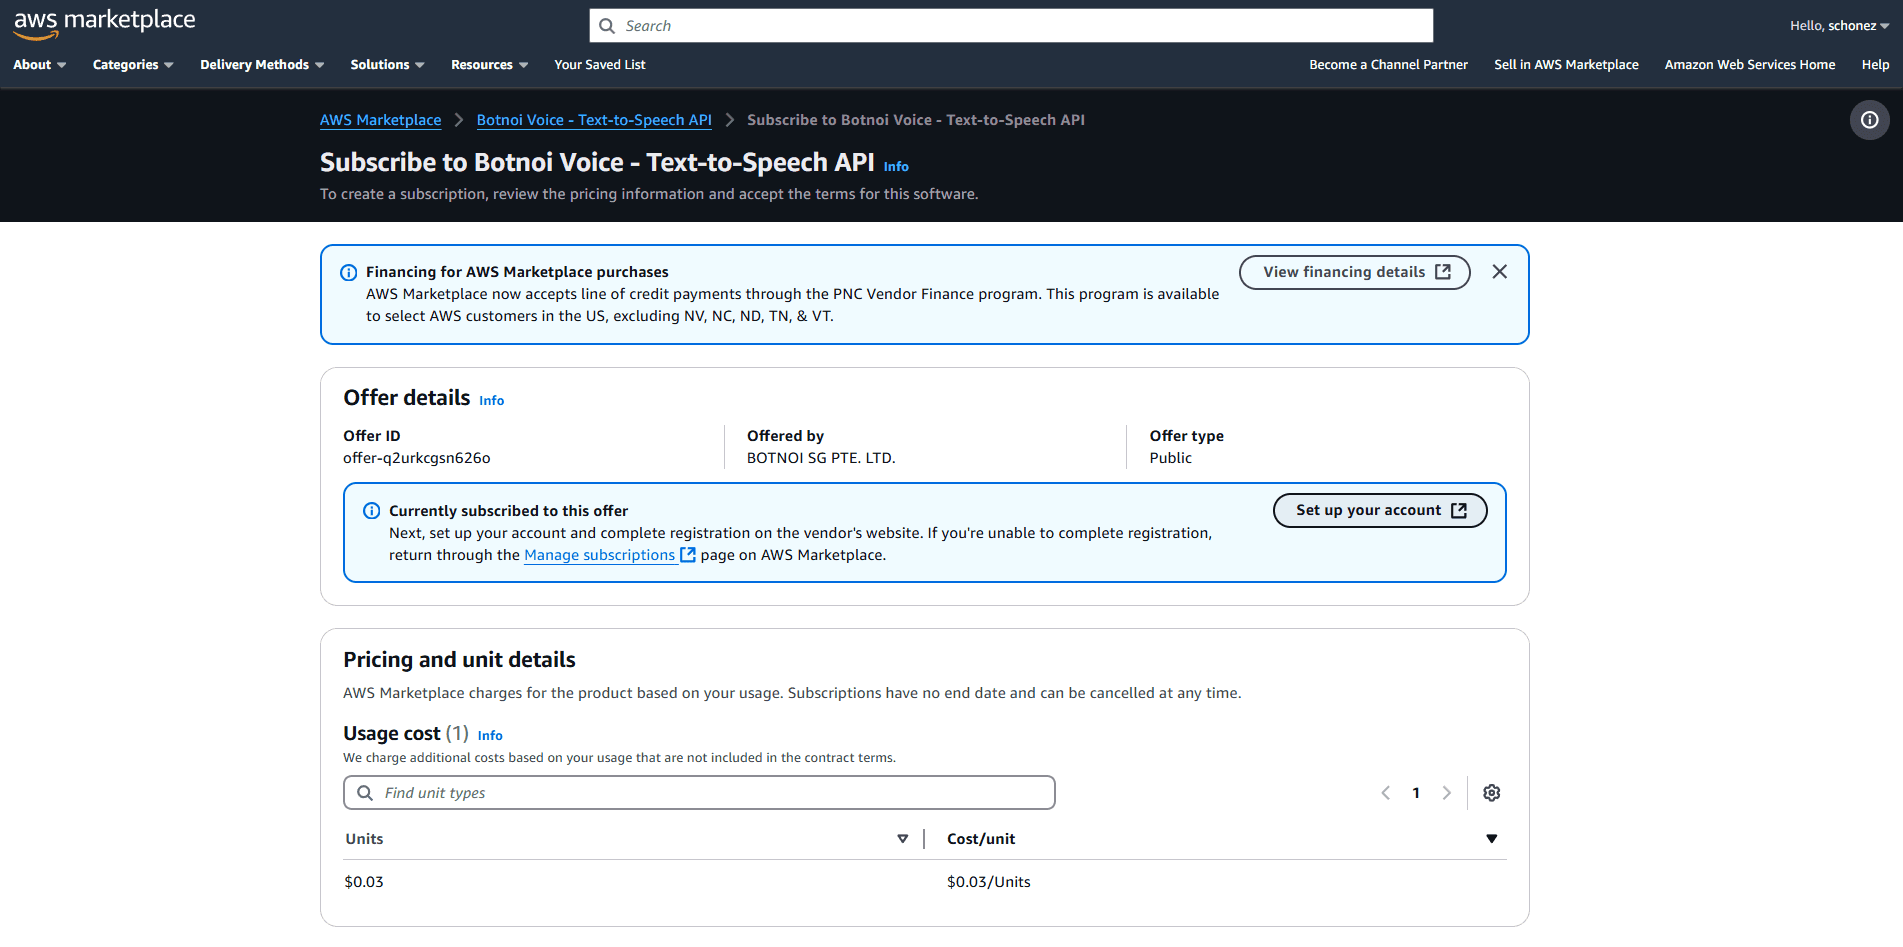Click AWS Marketplace breadcrumb link
1903x947 pixels.
tap(380, 120)
